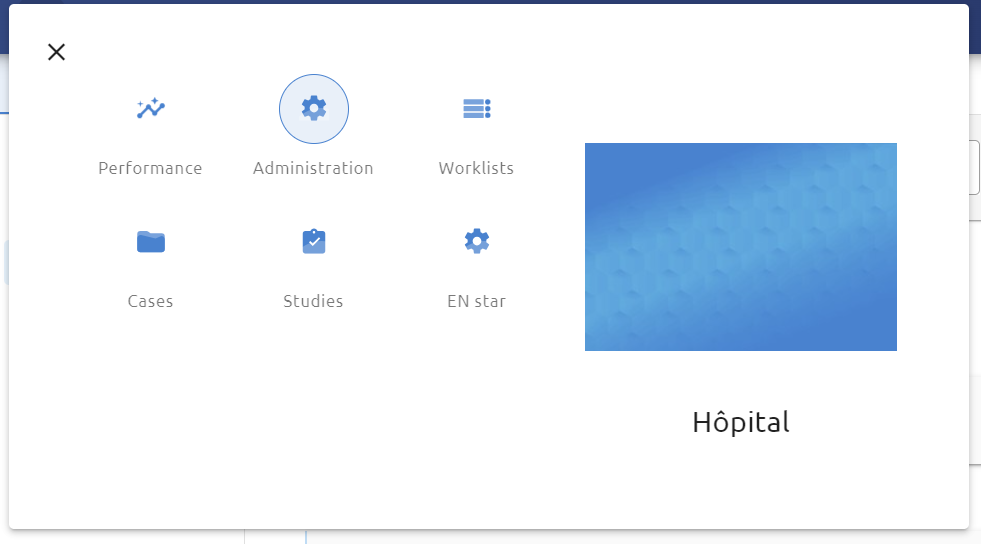
Task: Open the Performance sparkline chart icon
Action: 151,109
